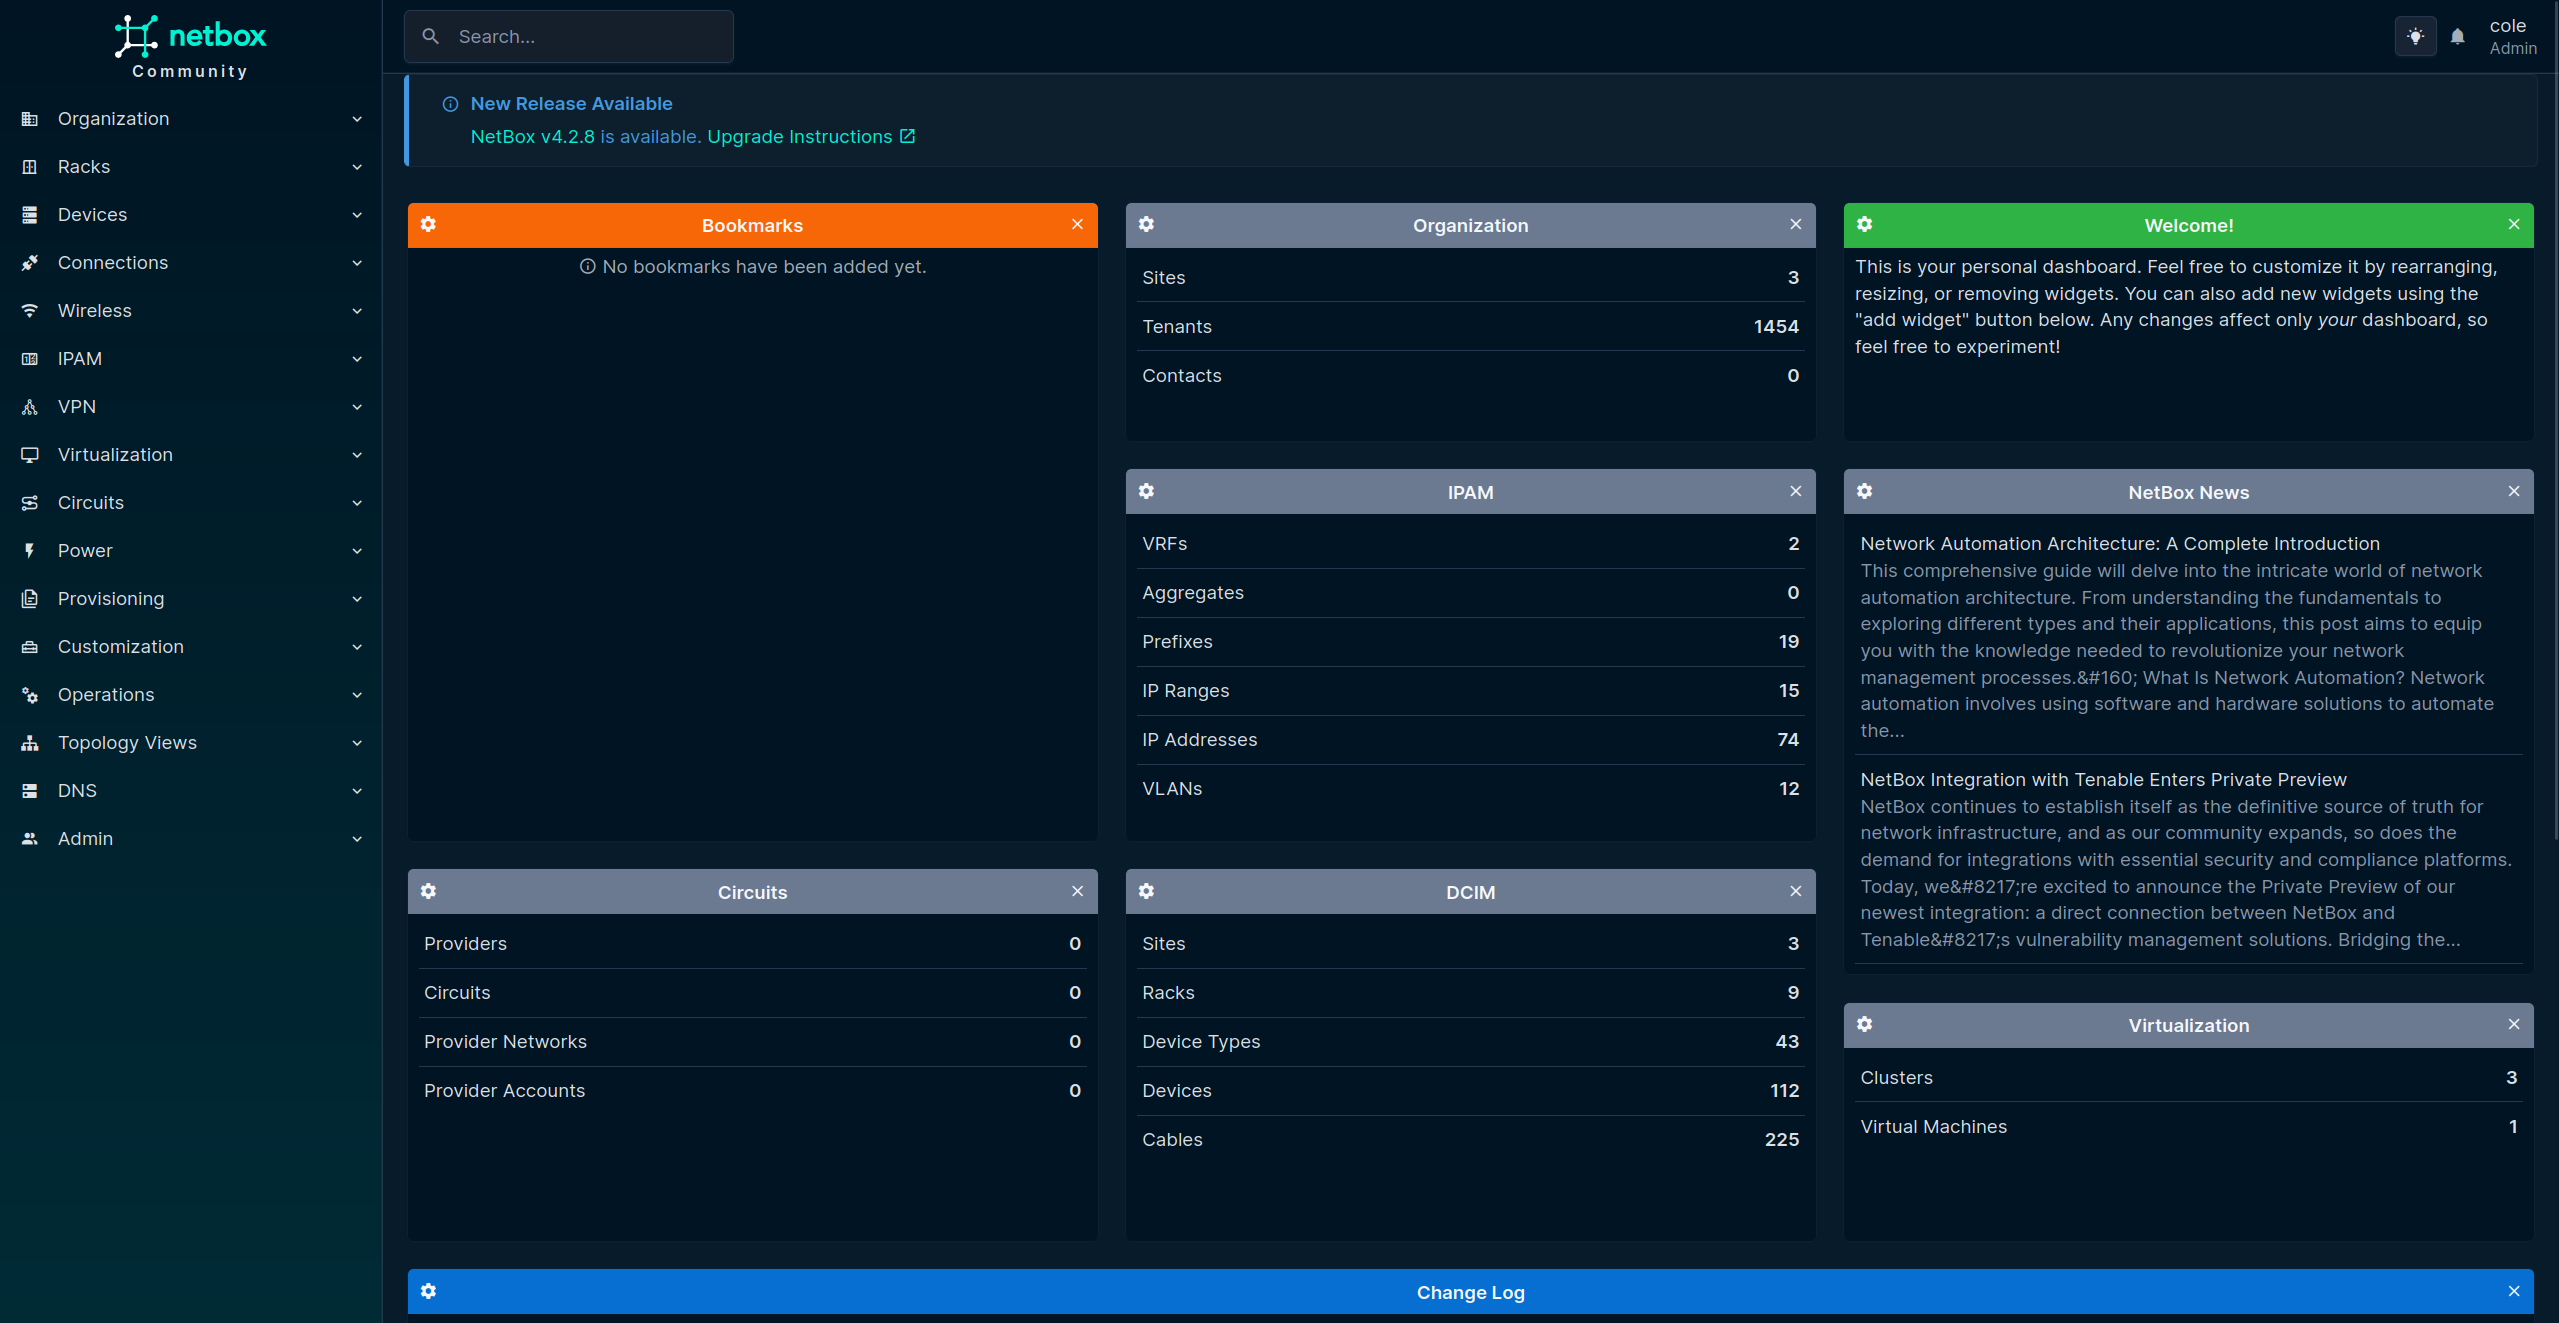Remove the Change Log widget
The height and width of the screenshot is (1323, 2559).
2513,1291
